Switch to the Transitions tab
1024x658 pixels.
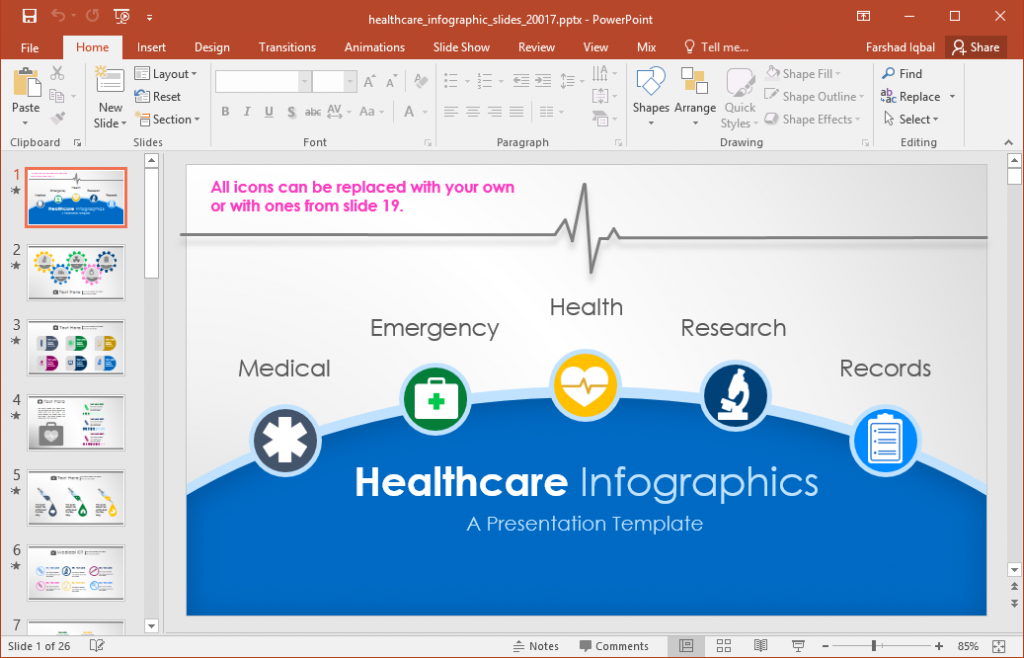click(x=287, y=47)
